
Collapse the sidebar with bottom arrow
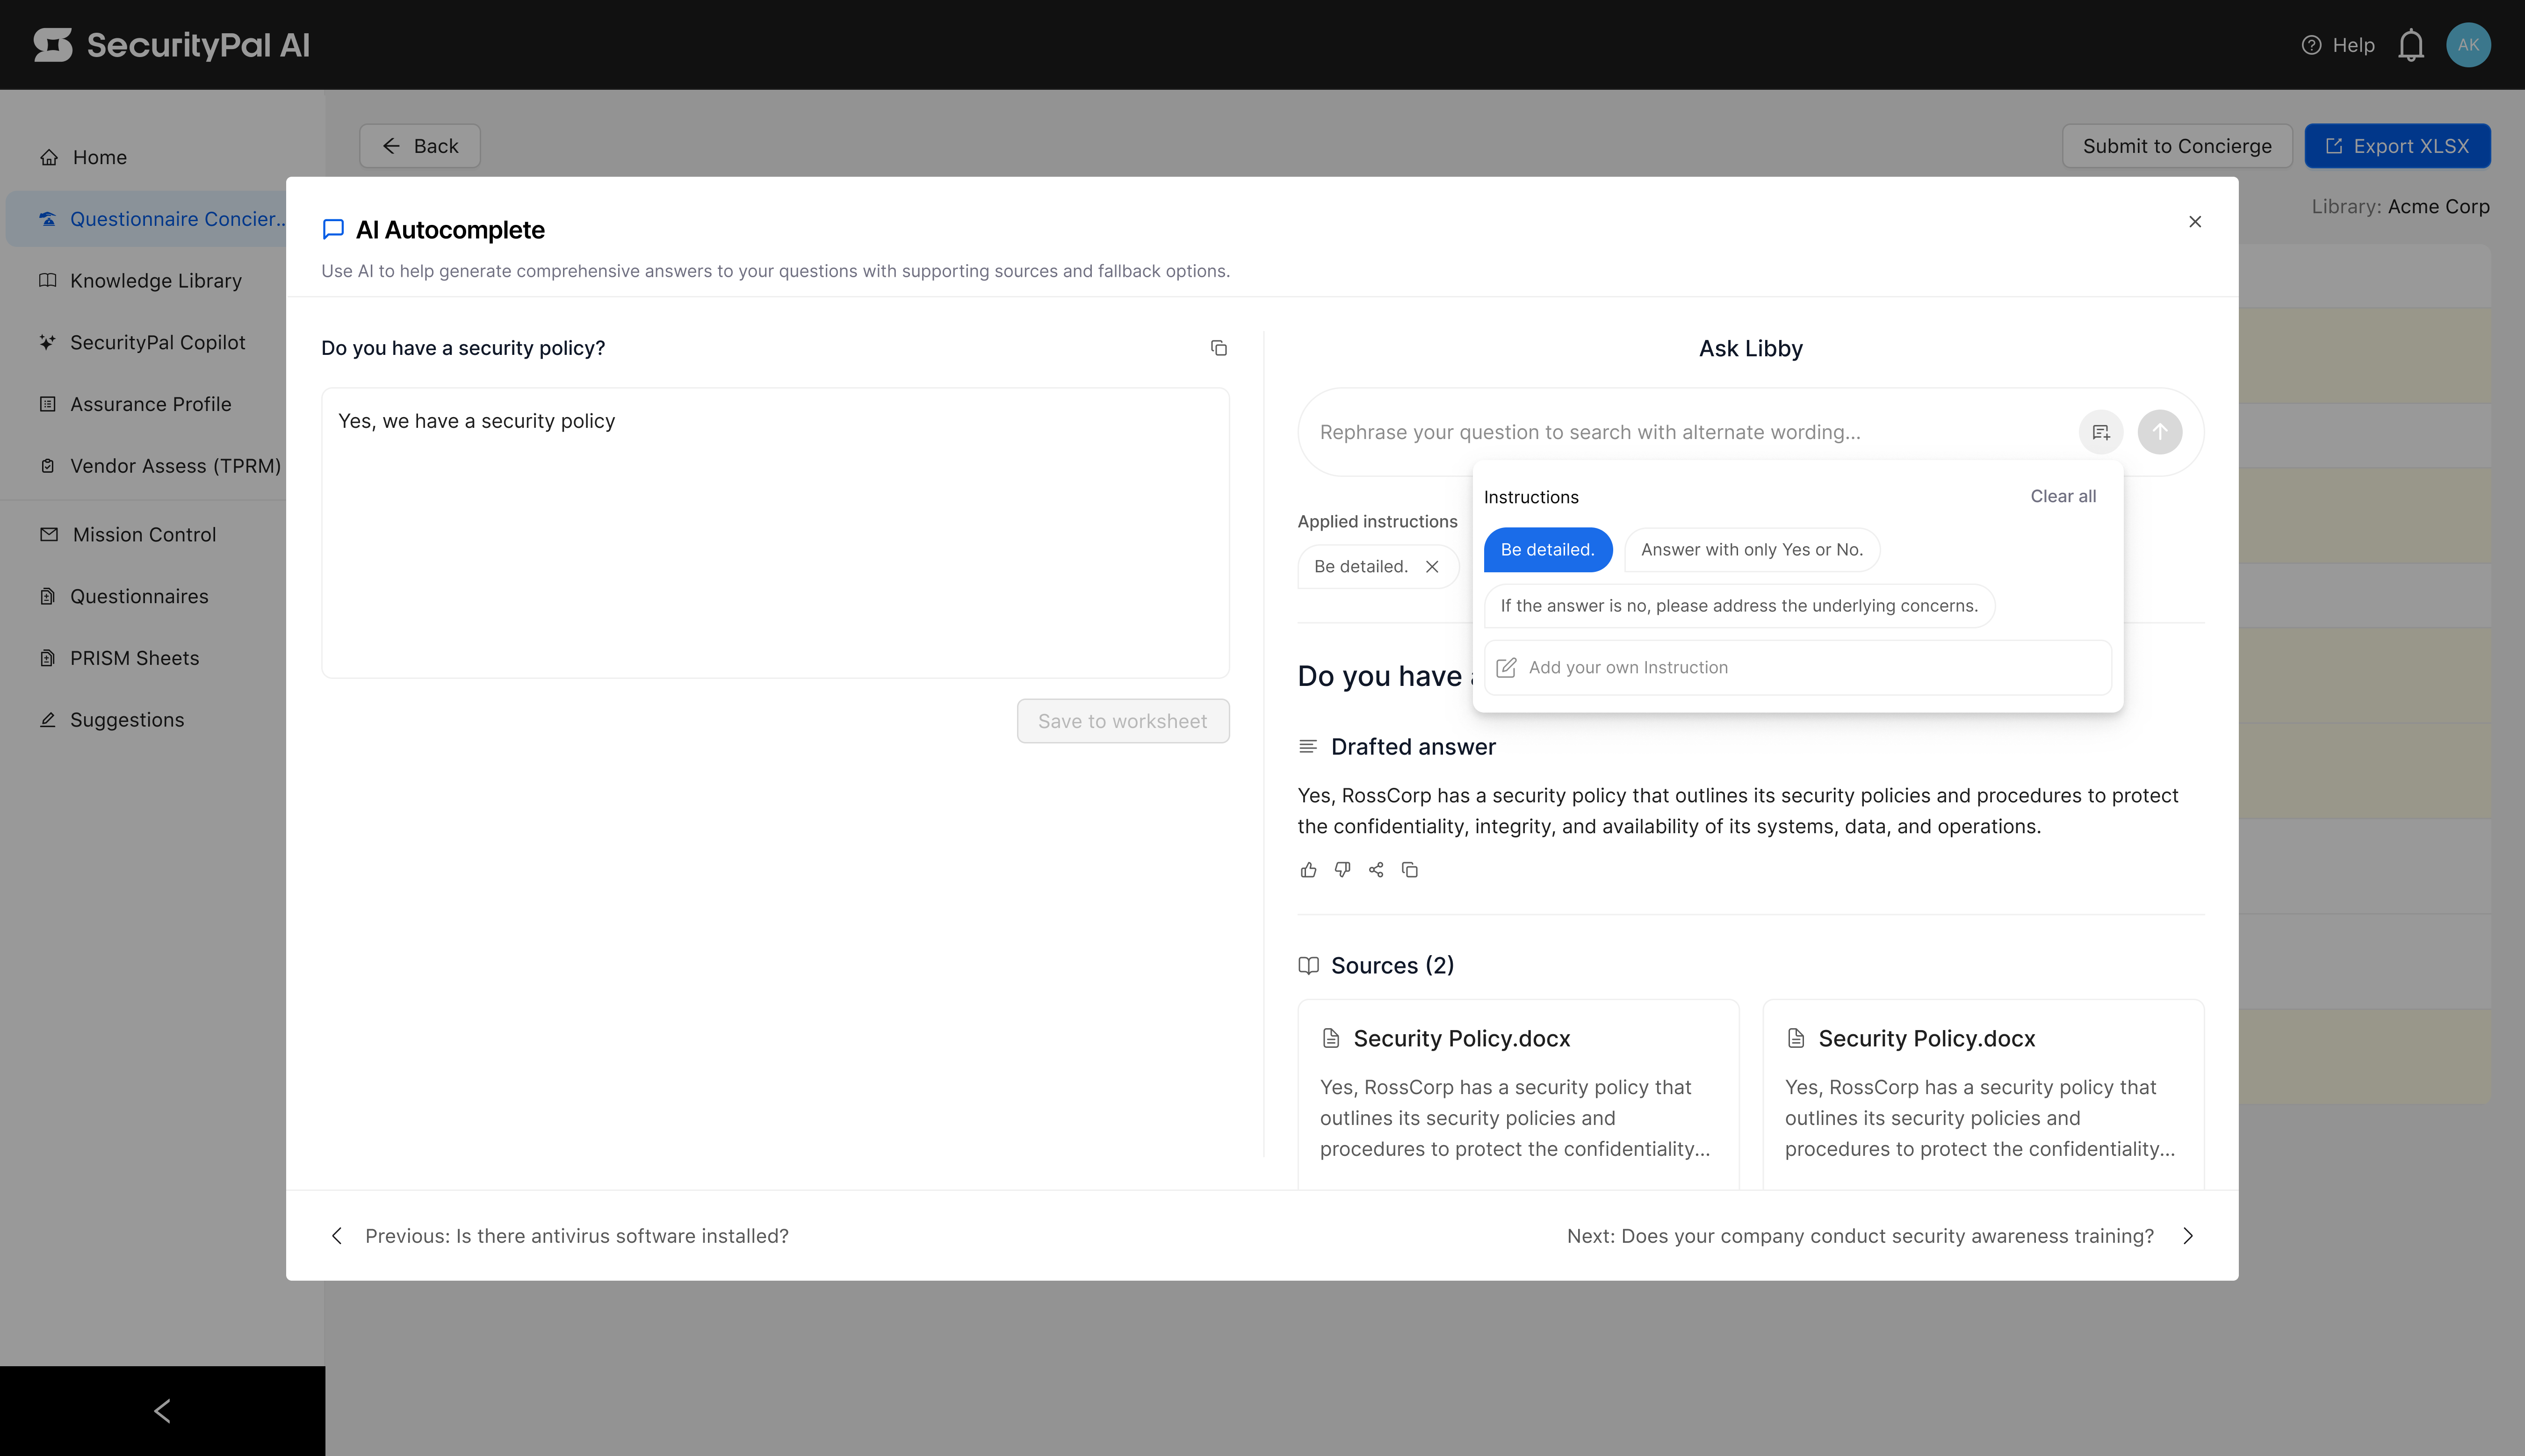162,1410
